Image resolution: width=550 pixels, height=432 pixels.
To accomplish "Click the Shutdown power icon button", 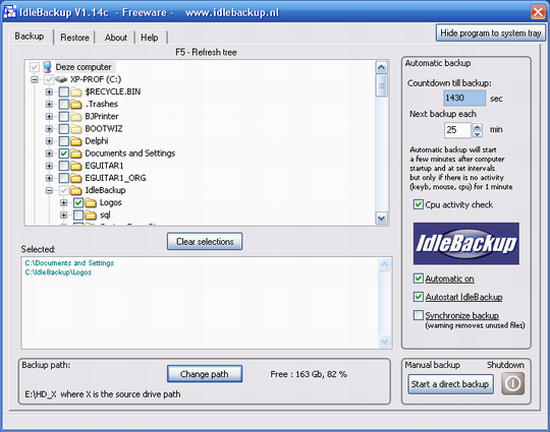I will pyautogui.click(x=512, y=384).
